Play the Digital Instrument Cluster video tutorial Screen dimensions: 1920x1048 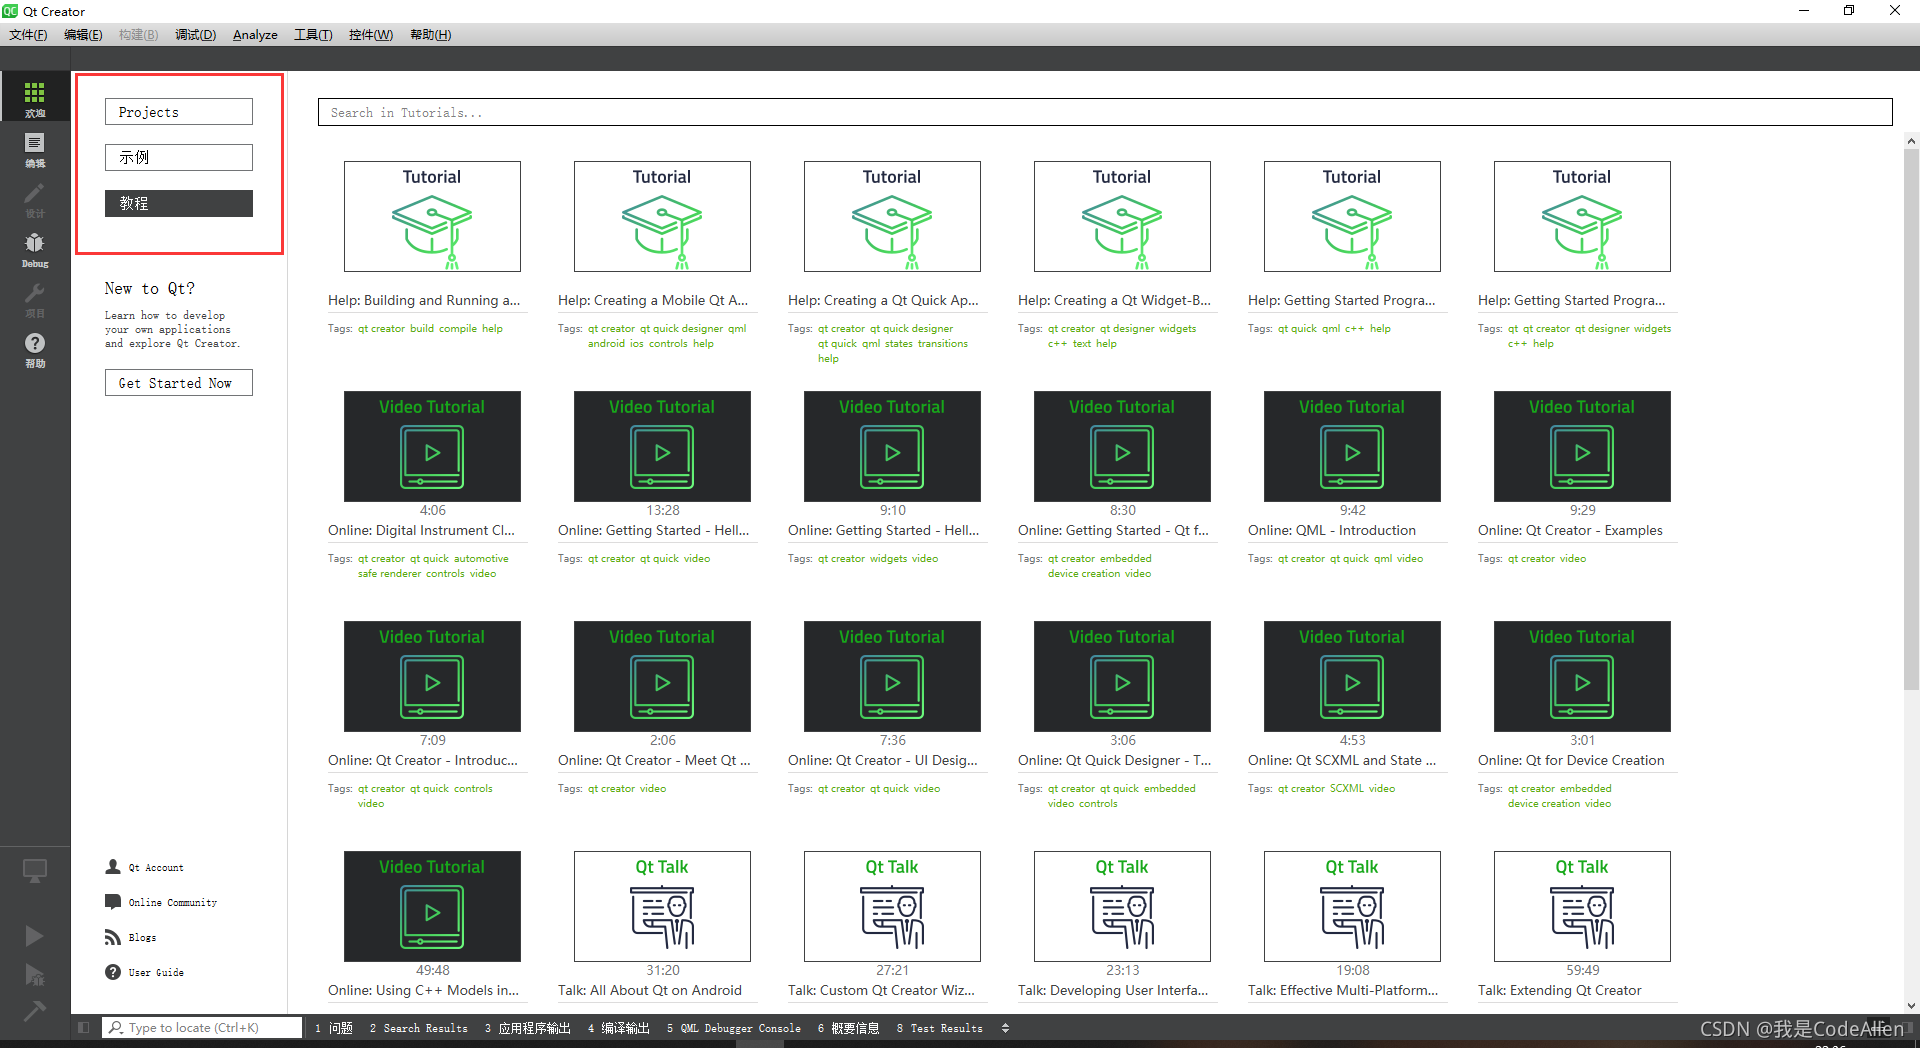pos(432,446)
